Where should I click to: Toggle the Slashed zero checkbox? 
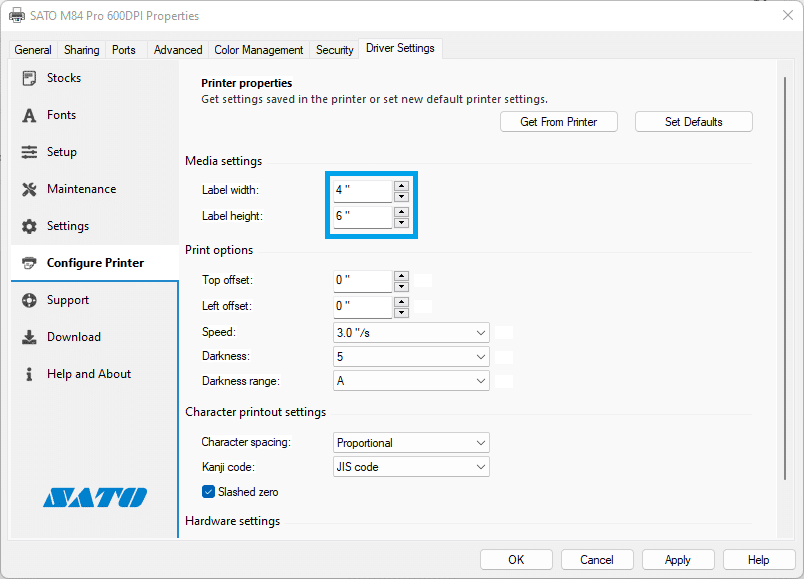[x=208, y=492]
